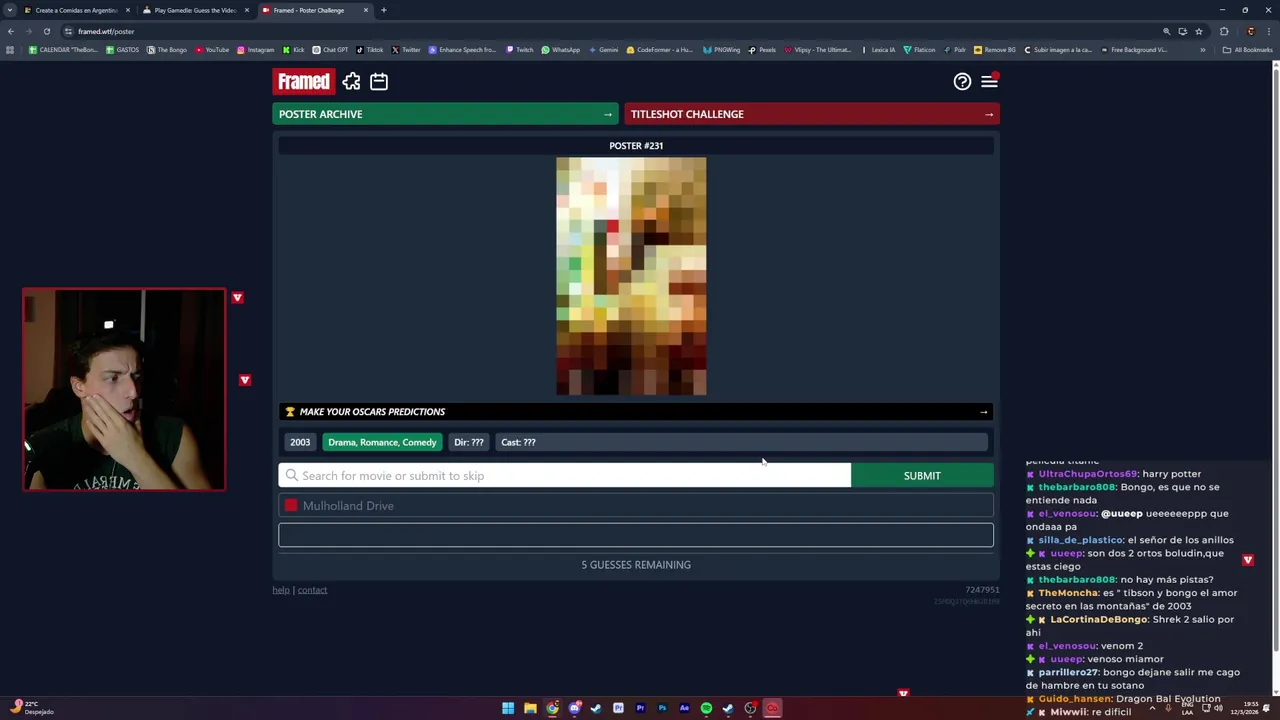
Task: Open the Flaticon bookmark
Action: point(919,50)
